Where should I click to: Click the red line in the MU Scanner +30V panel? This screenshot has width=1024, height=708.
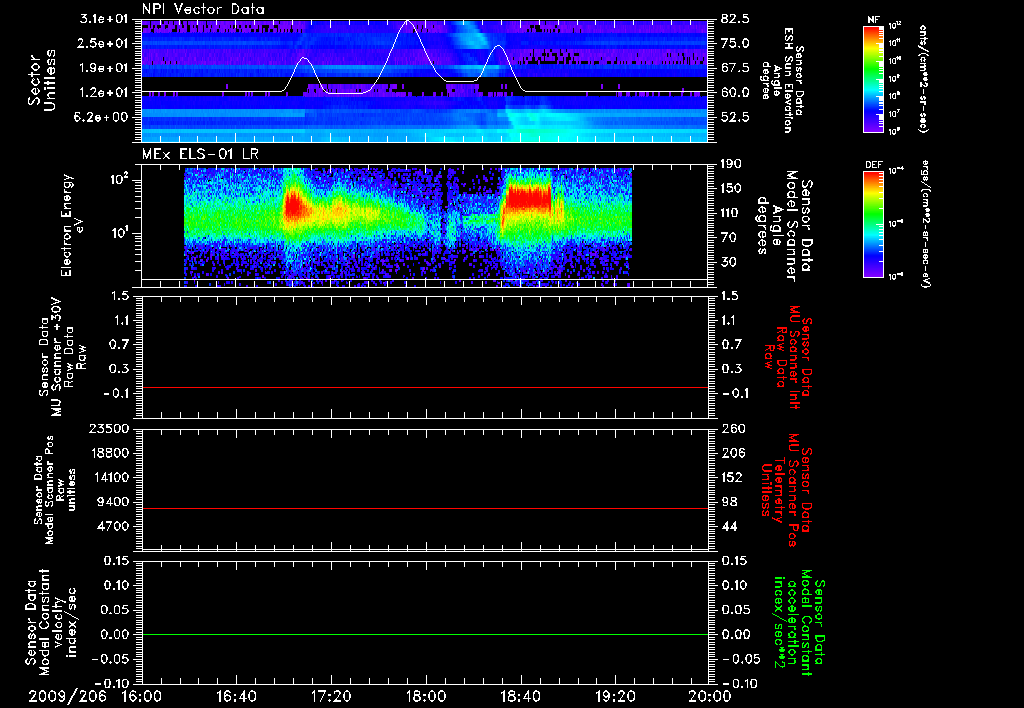click(x=425, y=387)
